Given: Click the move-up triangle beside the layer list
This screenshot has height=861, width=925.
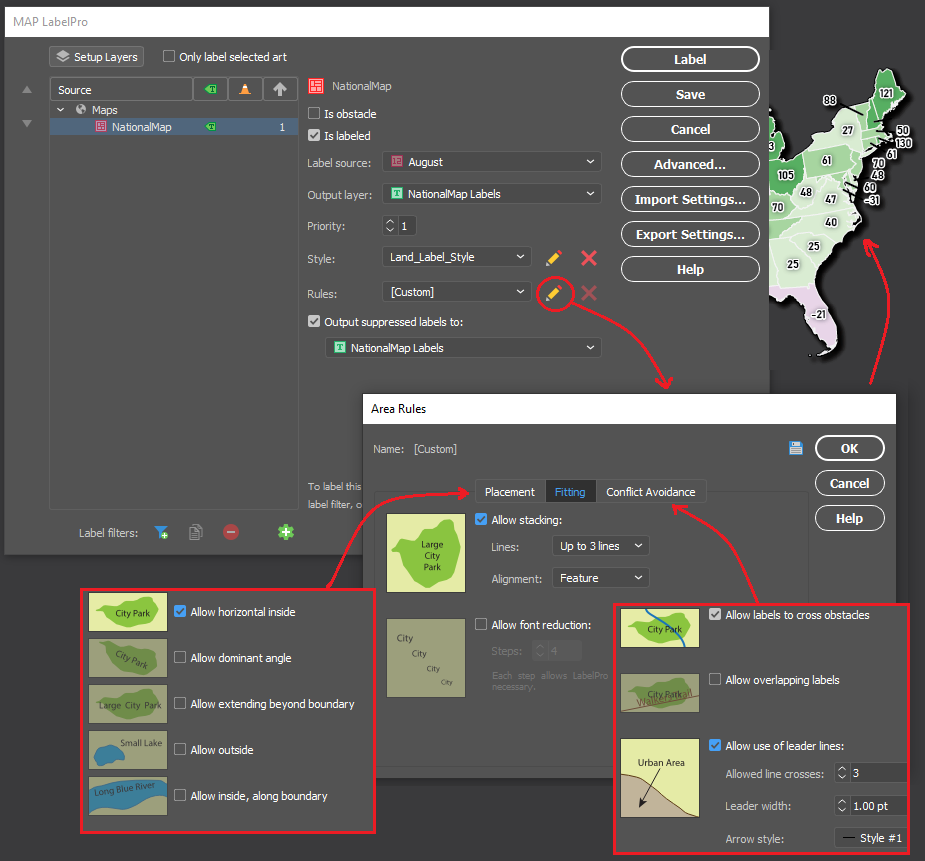Looking at the screenshot, I should pos(27,90).
